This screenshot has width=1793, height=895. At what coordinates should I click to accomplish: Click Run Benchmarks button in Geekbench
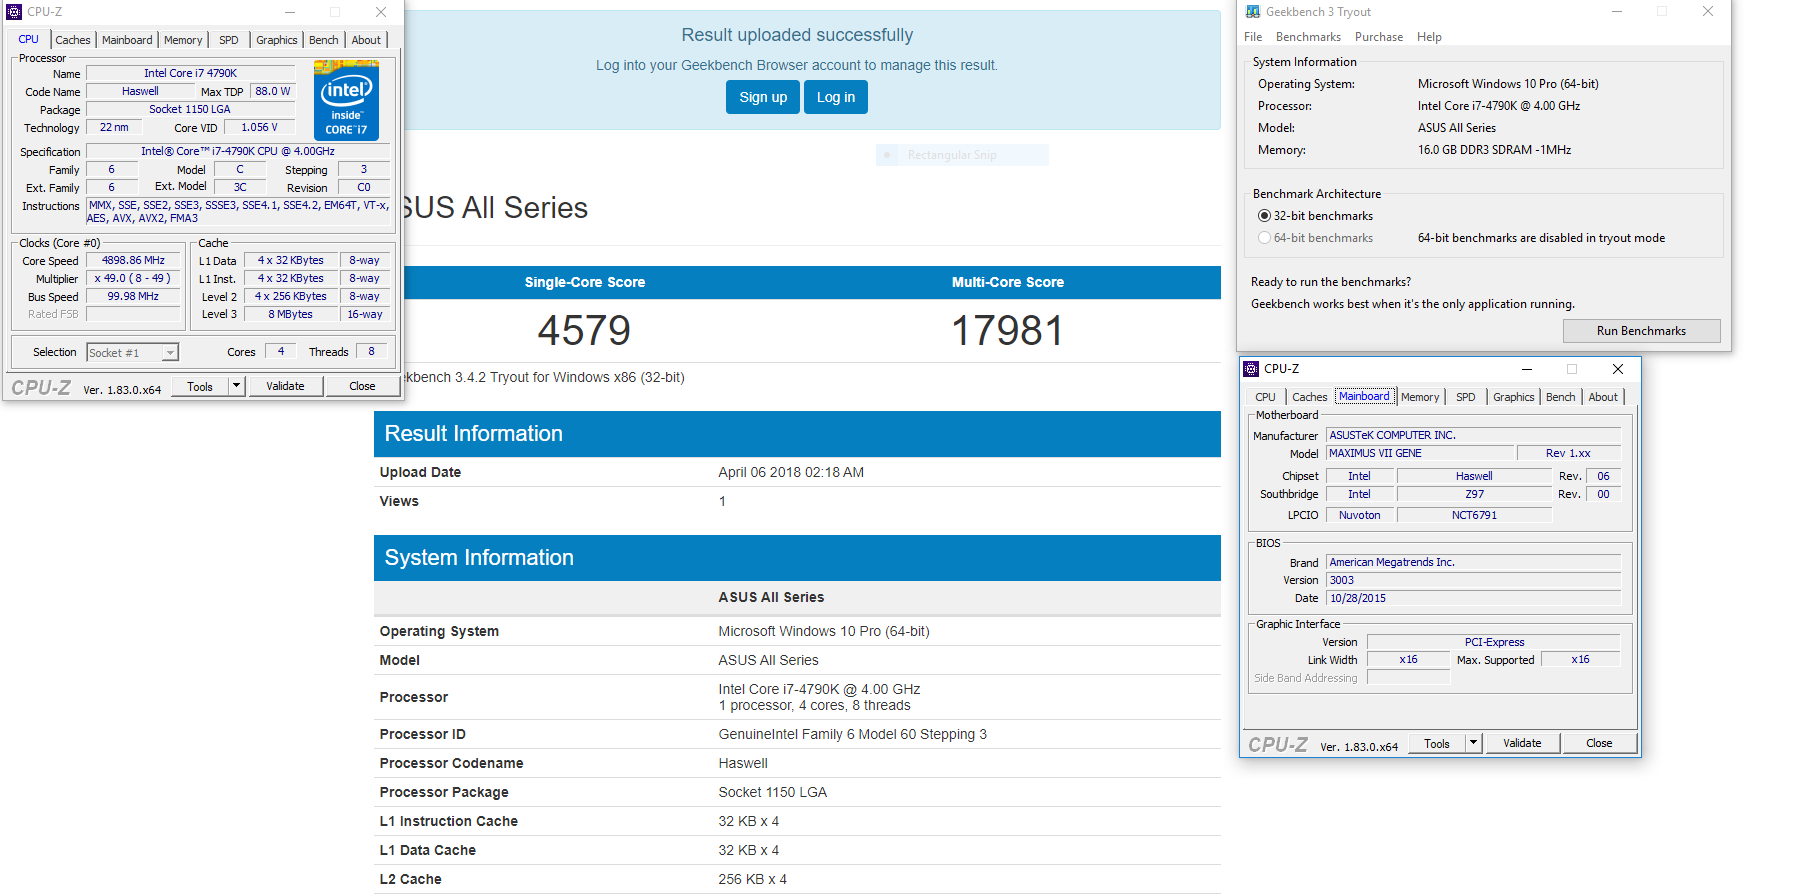point(1641,331)
